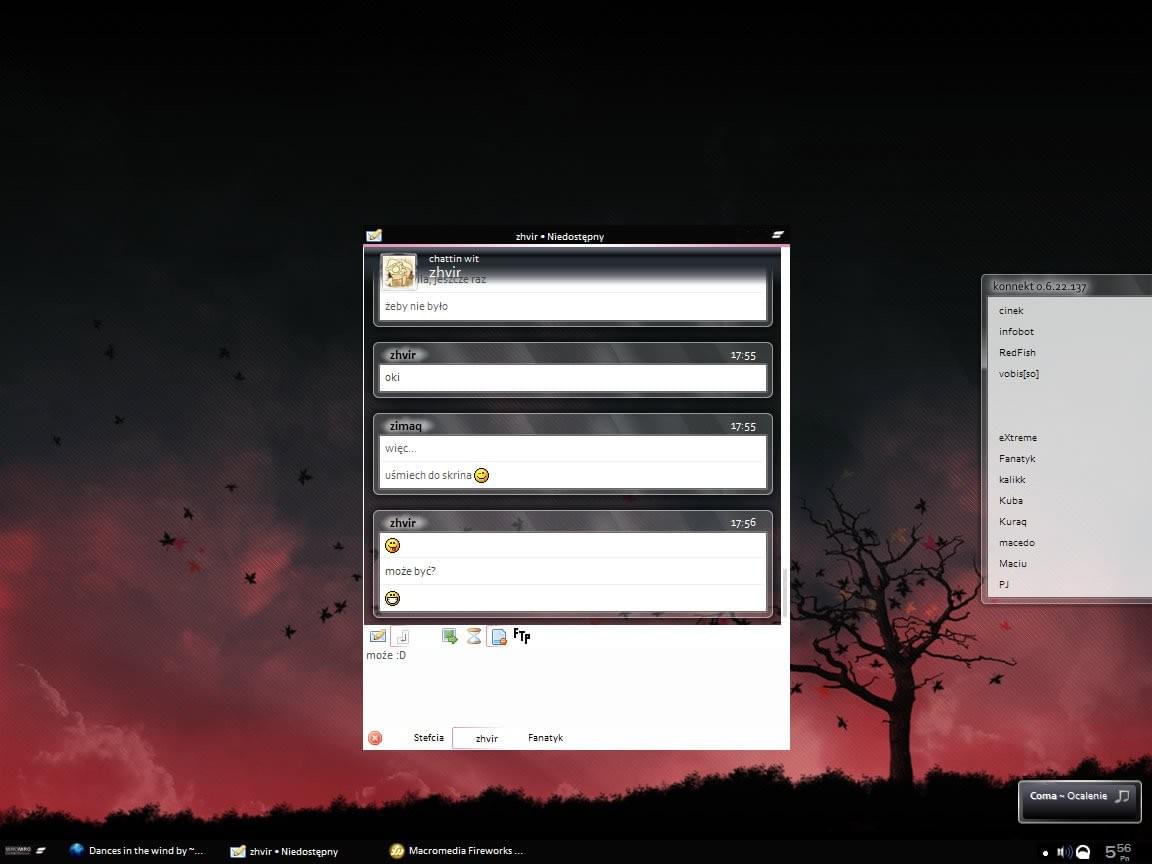The height and width of the screenshot is (864, 1152).
Task: Click the green arrow image icon
Action: 450,636
